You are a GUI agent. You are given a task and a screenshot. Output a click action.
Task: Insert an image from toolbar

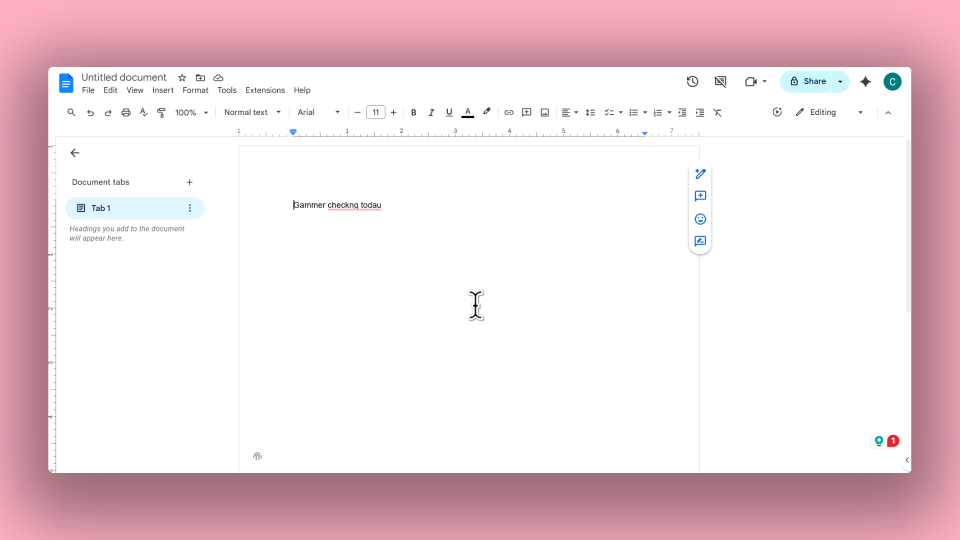[544, 113]
